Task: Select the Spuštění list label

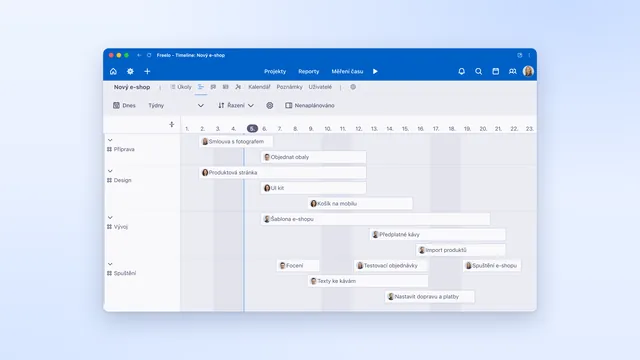Action: coord(125,273)
